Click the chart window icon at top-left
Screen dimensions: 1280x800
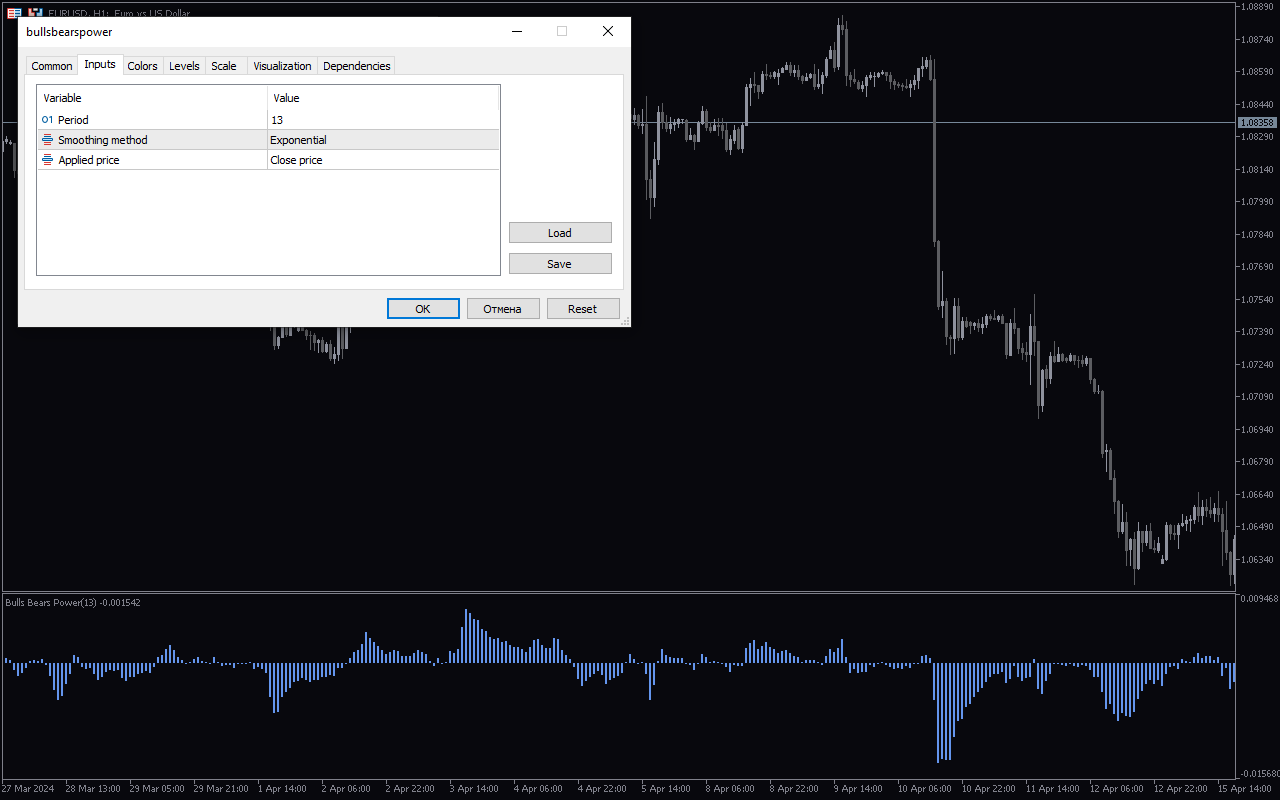(x=14, y=13)
